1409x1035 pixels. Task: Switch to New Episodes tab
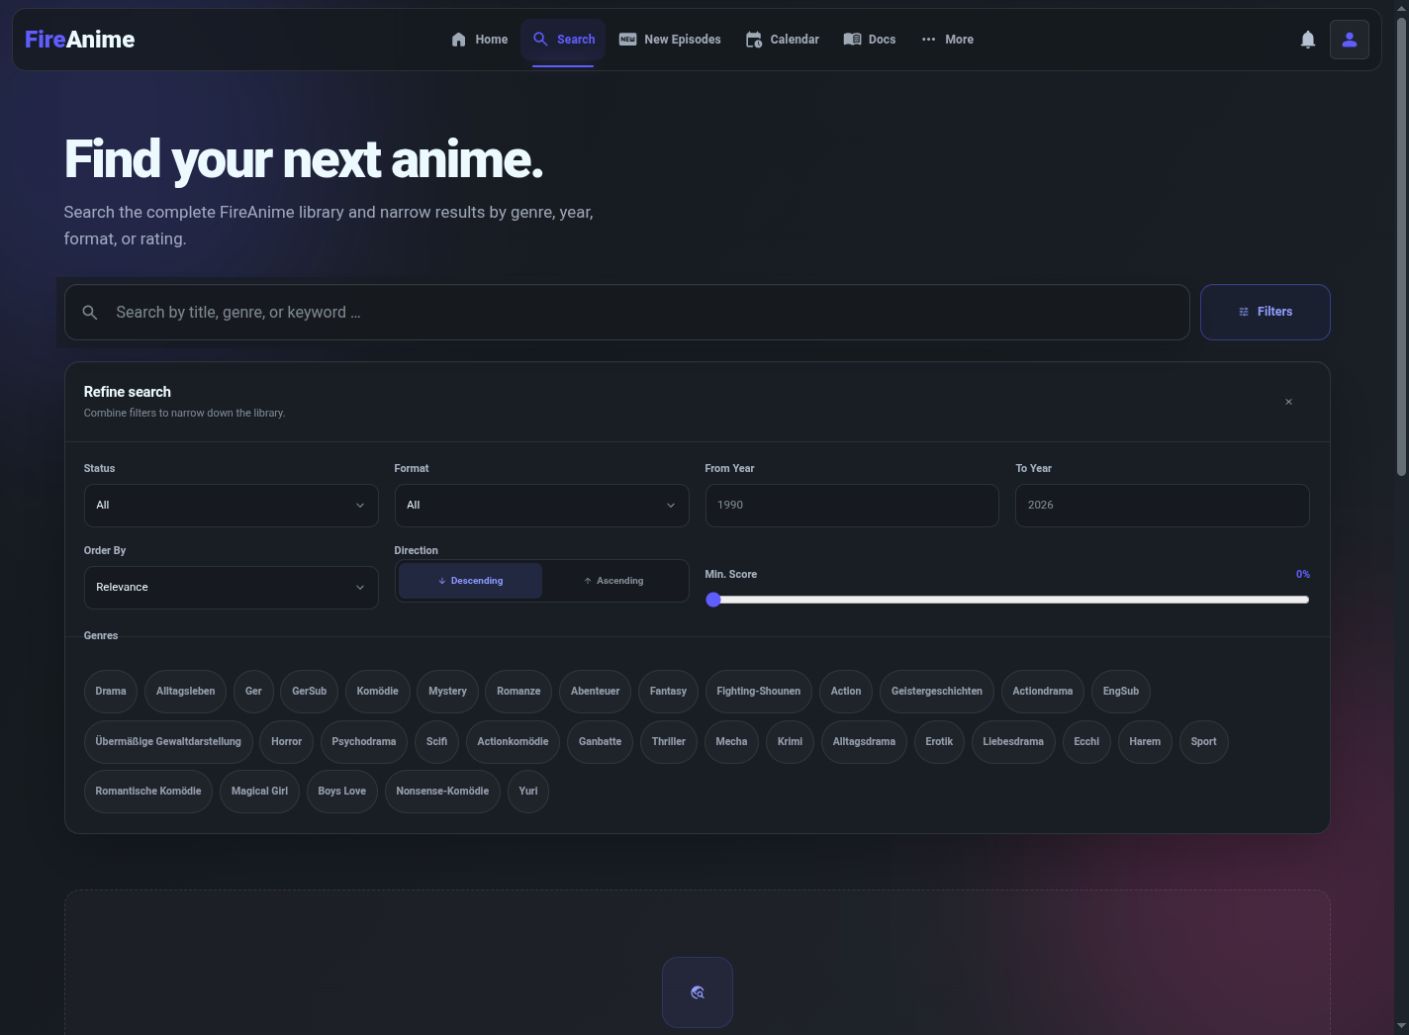click(669, 40)
